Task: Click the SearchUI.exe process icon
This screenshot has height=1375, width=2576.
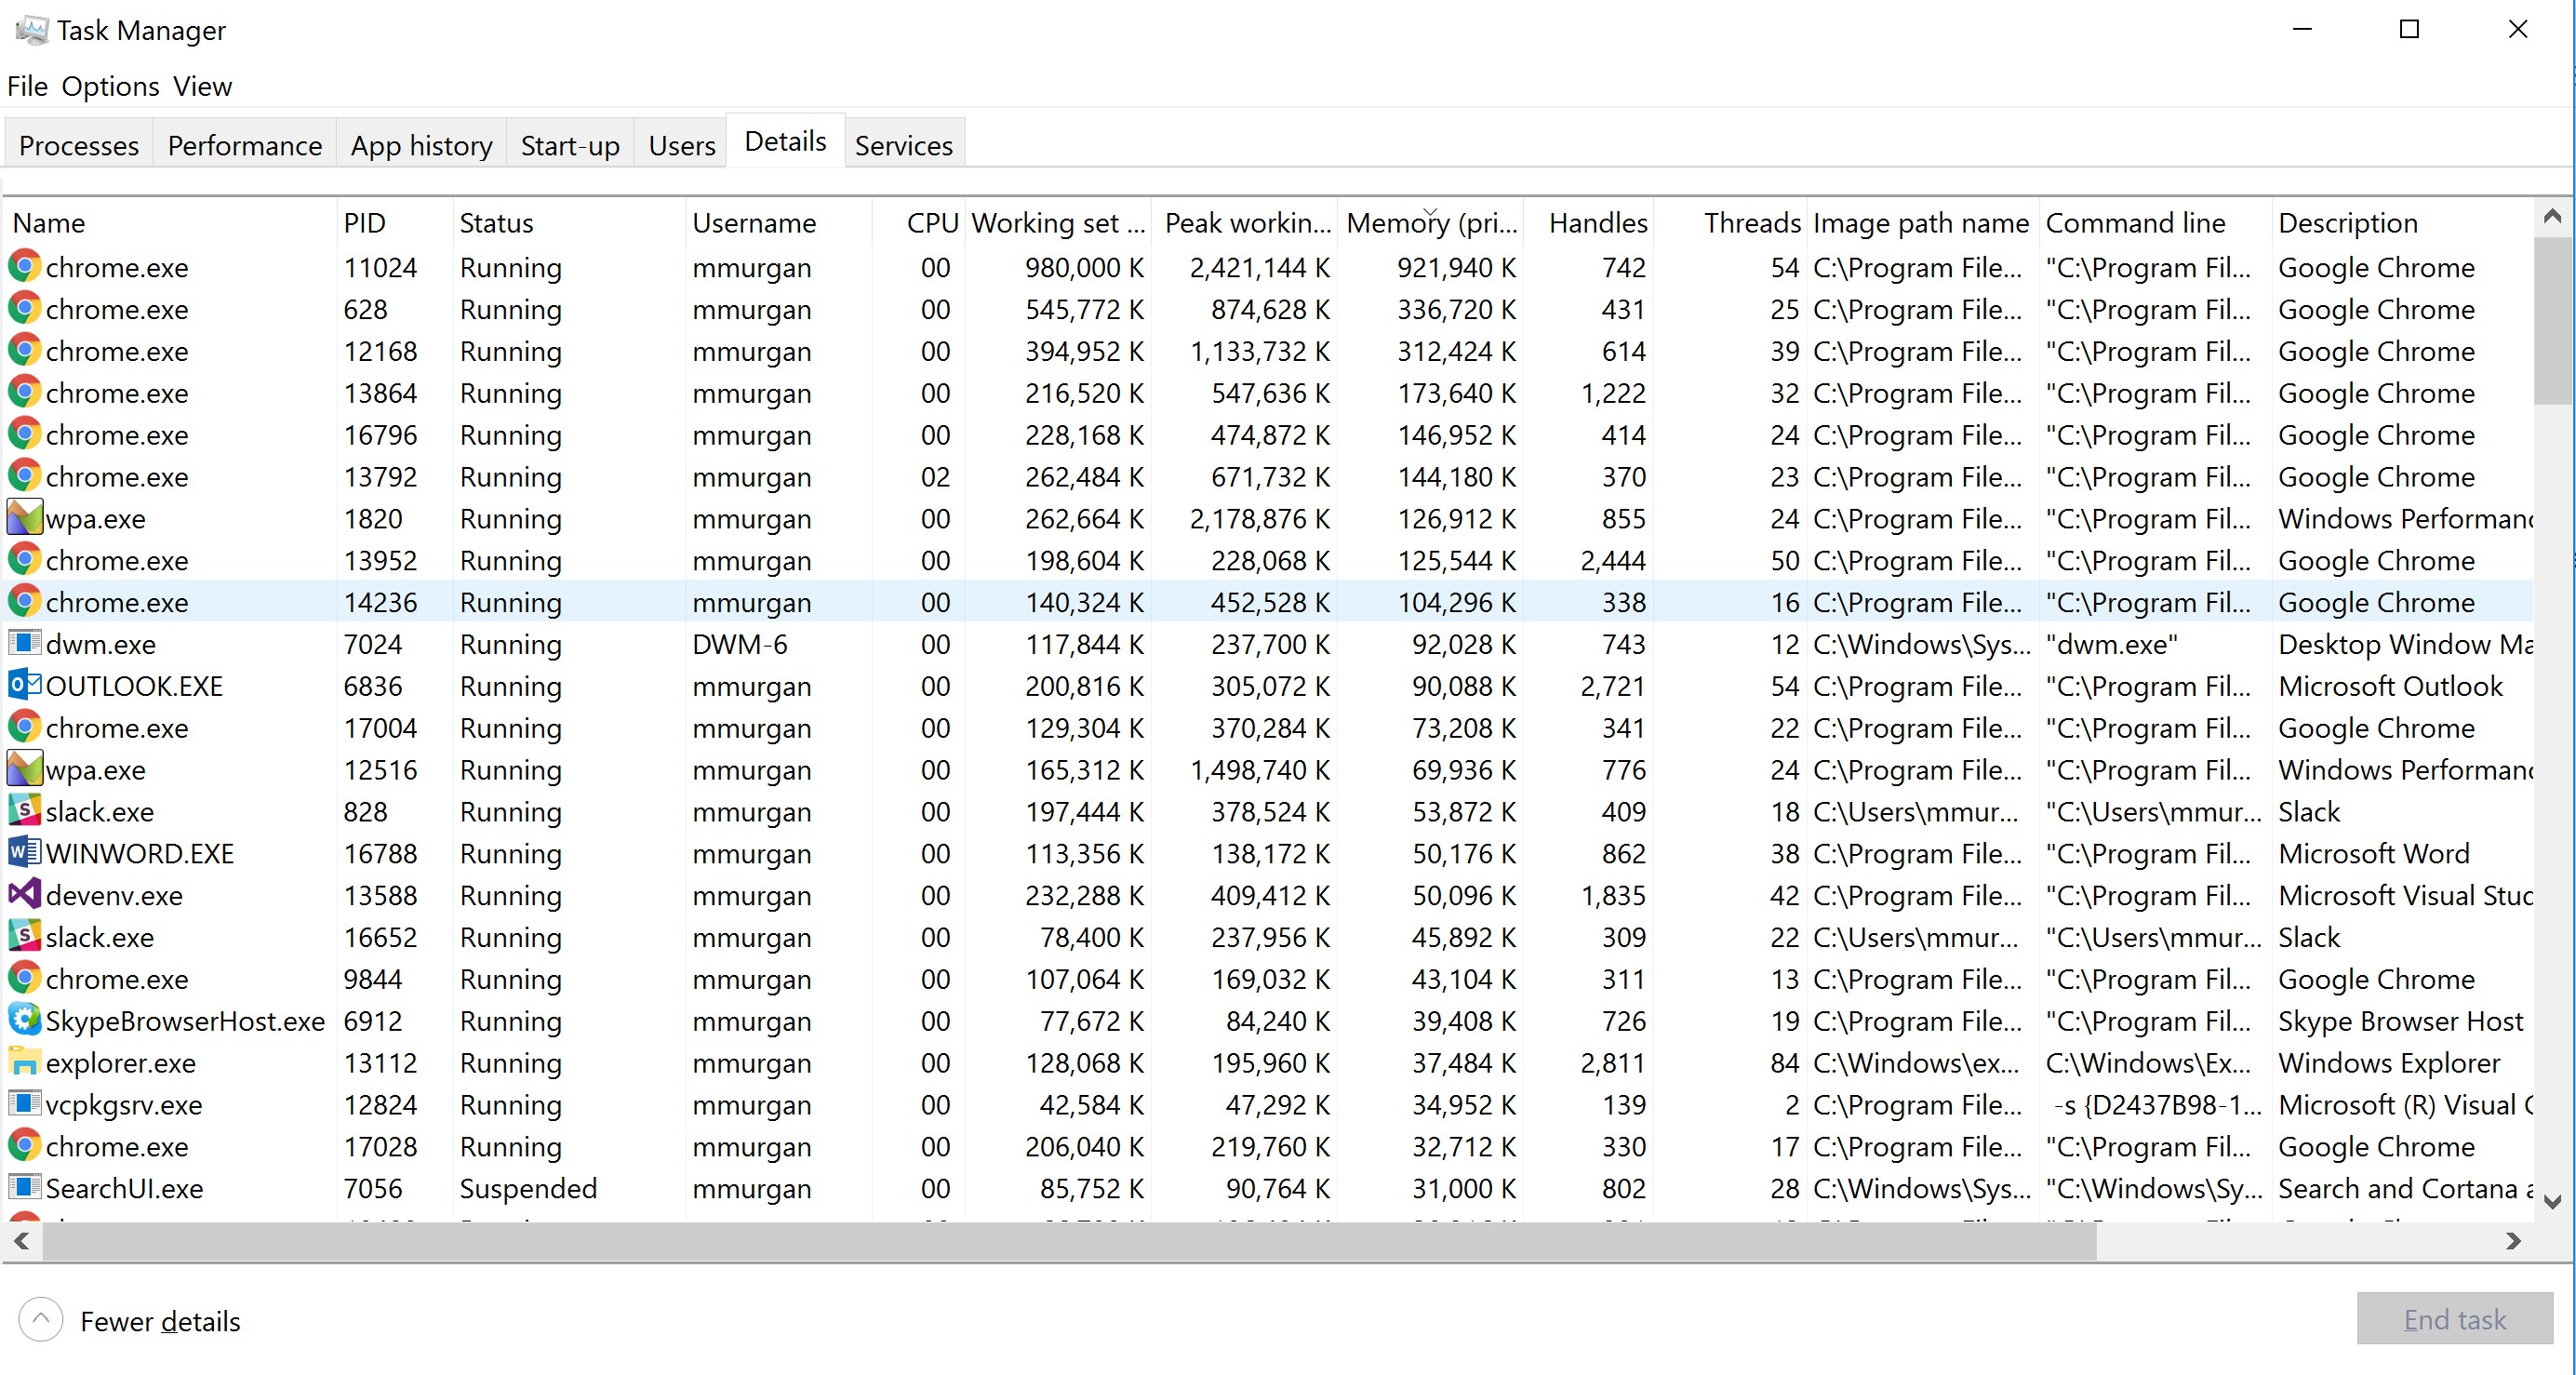Action: tap(25, 1188)
